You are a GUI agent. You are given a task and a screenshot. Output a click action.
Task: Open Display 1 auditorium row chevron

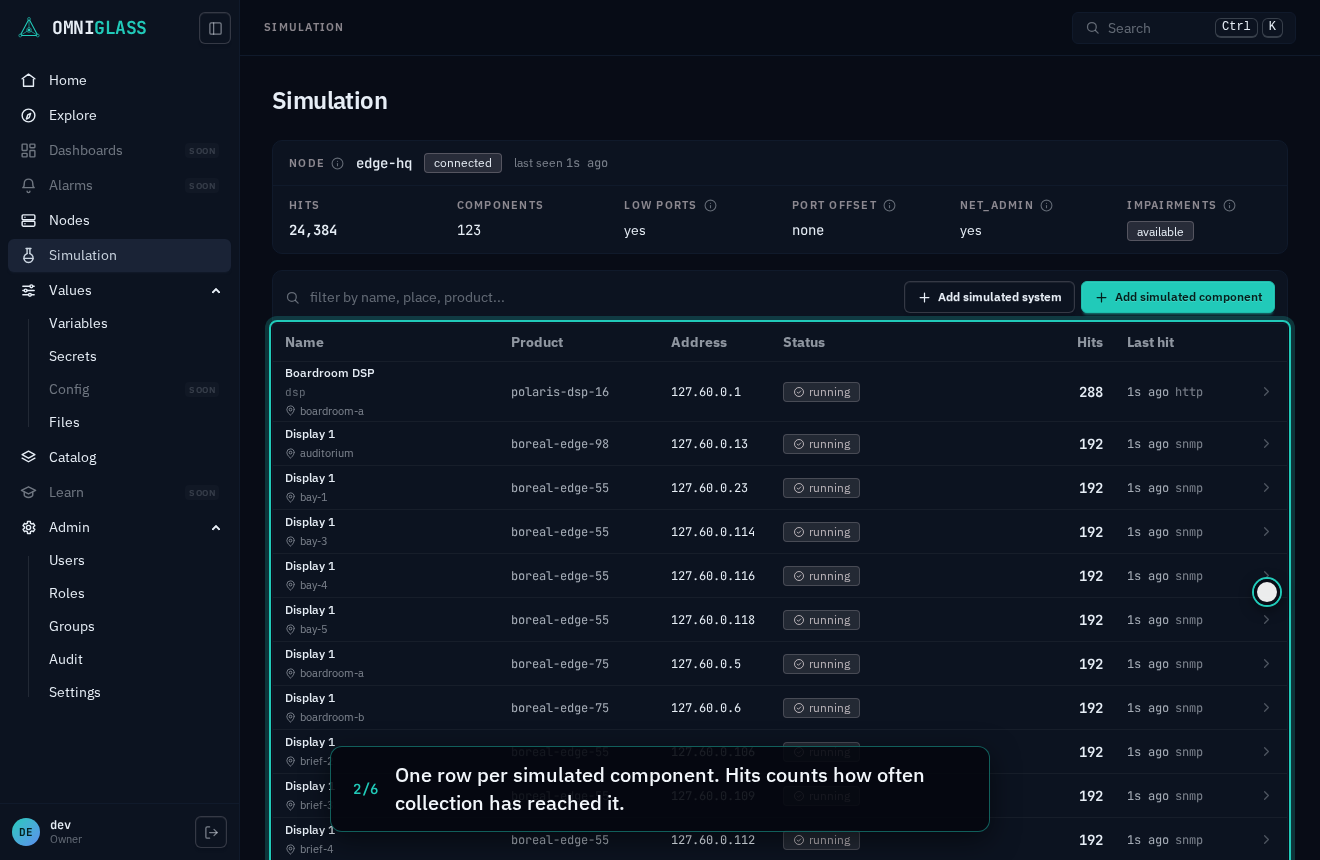point(1266,444)
